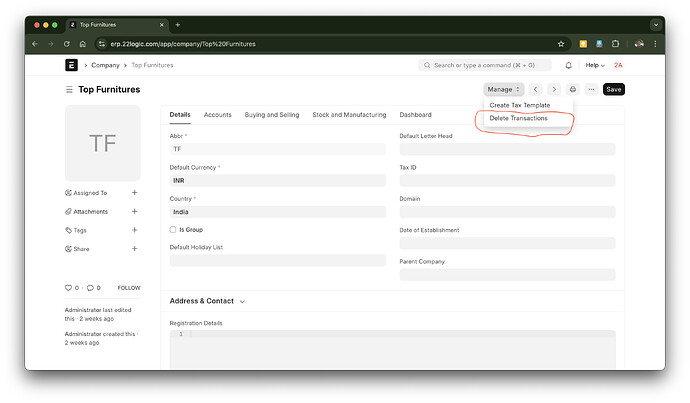The image size is (690, 403).
Task: Click the yellow extension icon in toolbar
Action: (583, 44)
